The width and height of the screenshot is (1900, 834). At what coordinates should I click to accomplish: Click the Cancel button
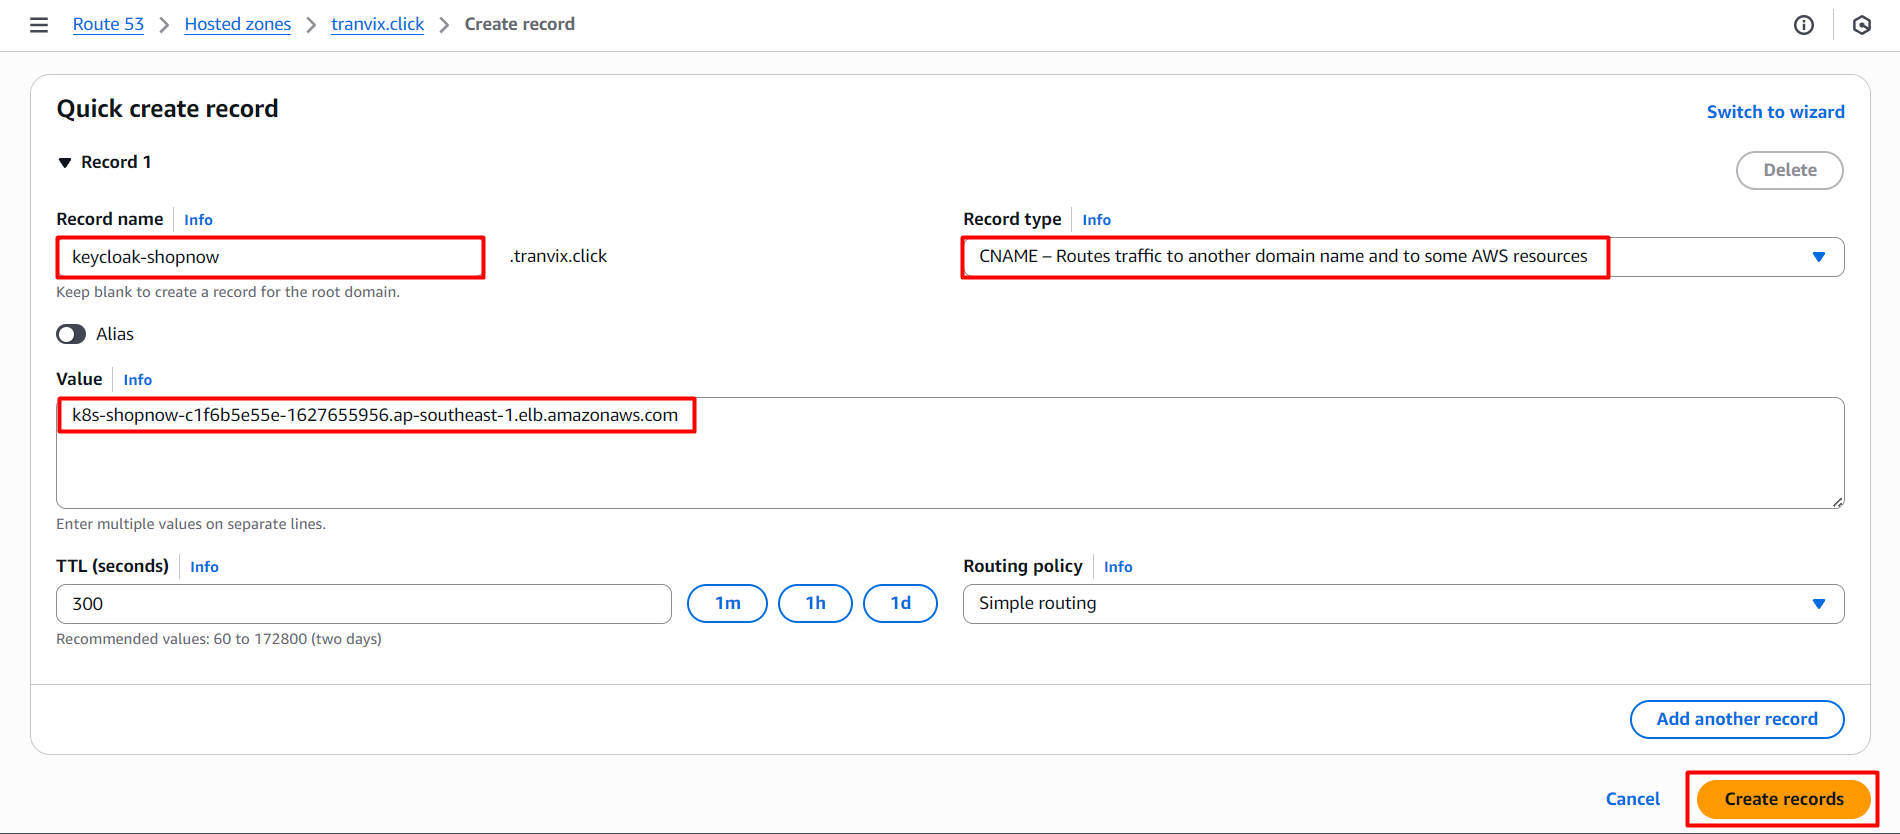[x=1632, y=799]
